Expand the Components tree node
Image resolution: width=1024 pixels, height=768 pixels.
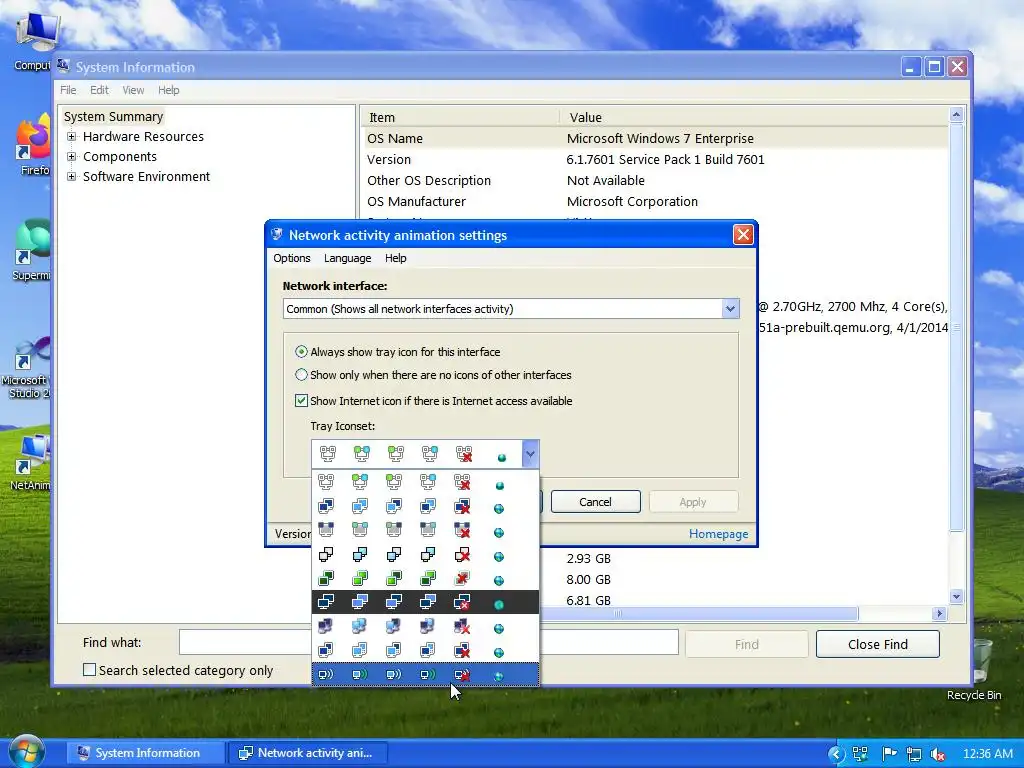[72, 157]
